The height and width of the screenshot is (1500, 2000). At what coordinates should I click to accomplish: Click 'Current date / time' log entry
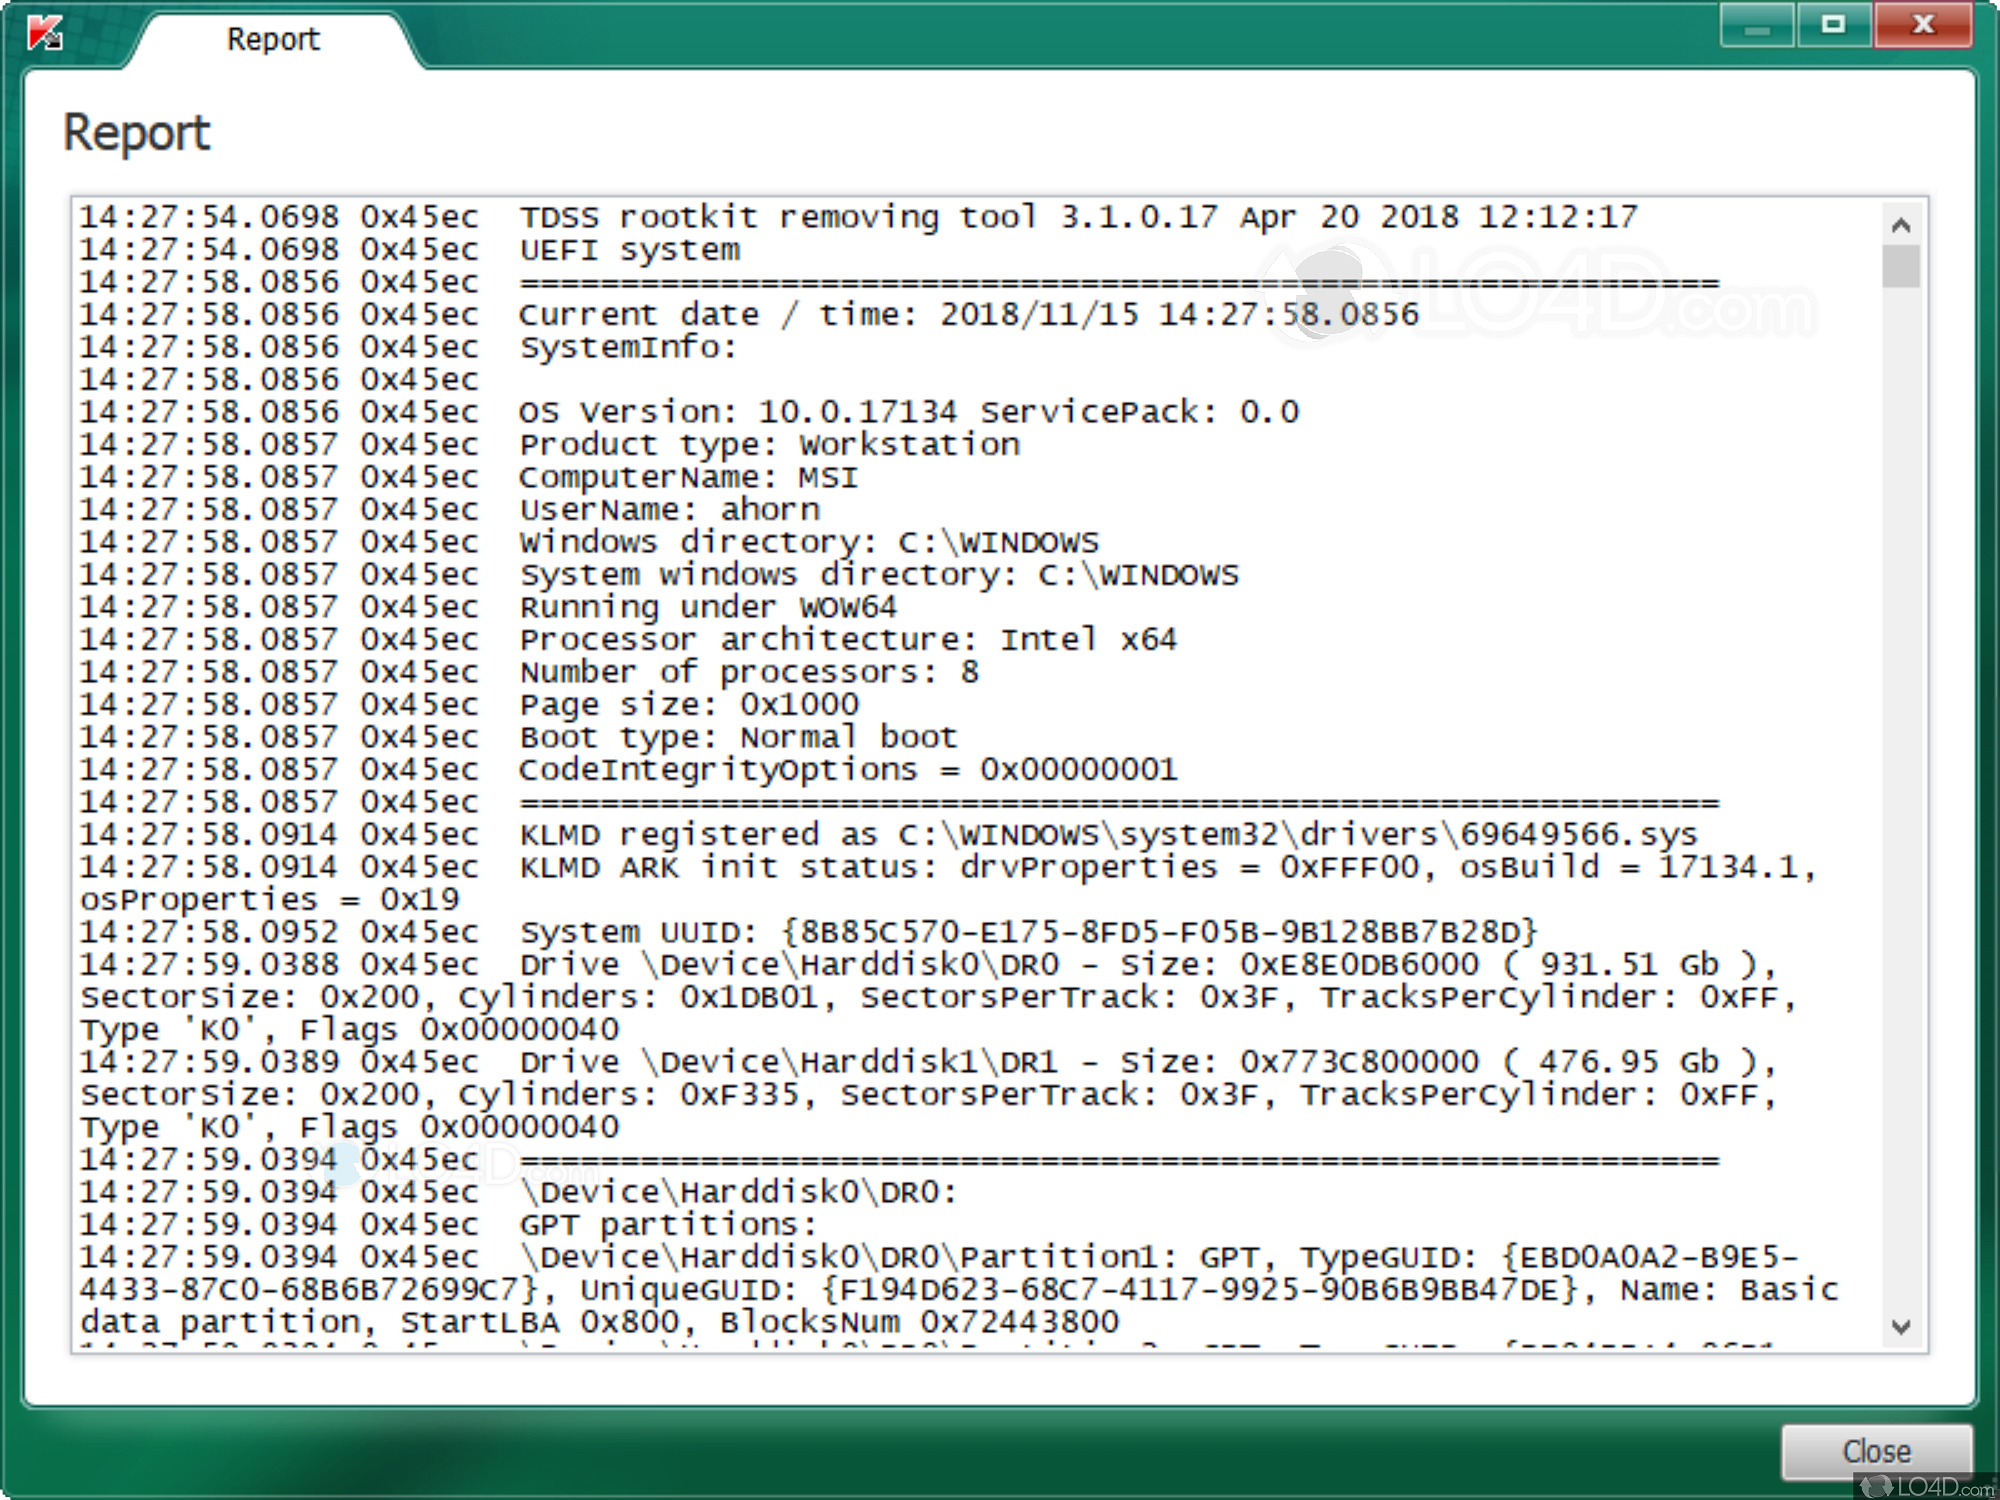click(x=749, y=315)
